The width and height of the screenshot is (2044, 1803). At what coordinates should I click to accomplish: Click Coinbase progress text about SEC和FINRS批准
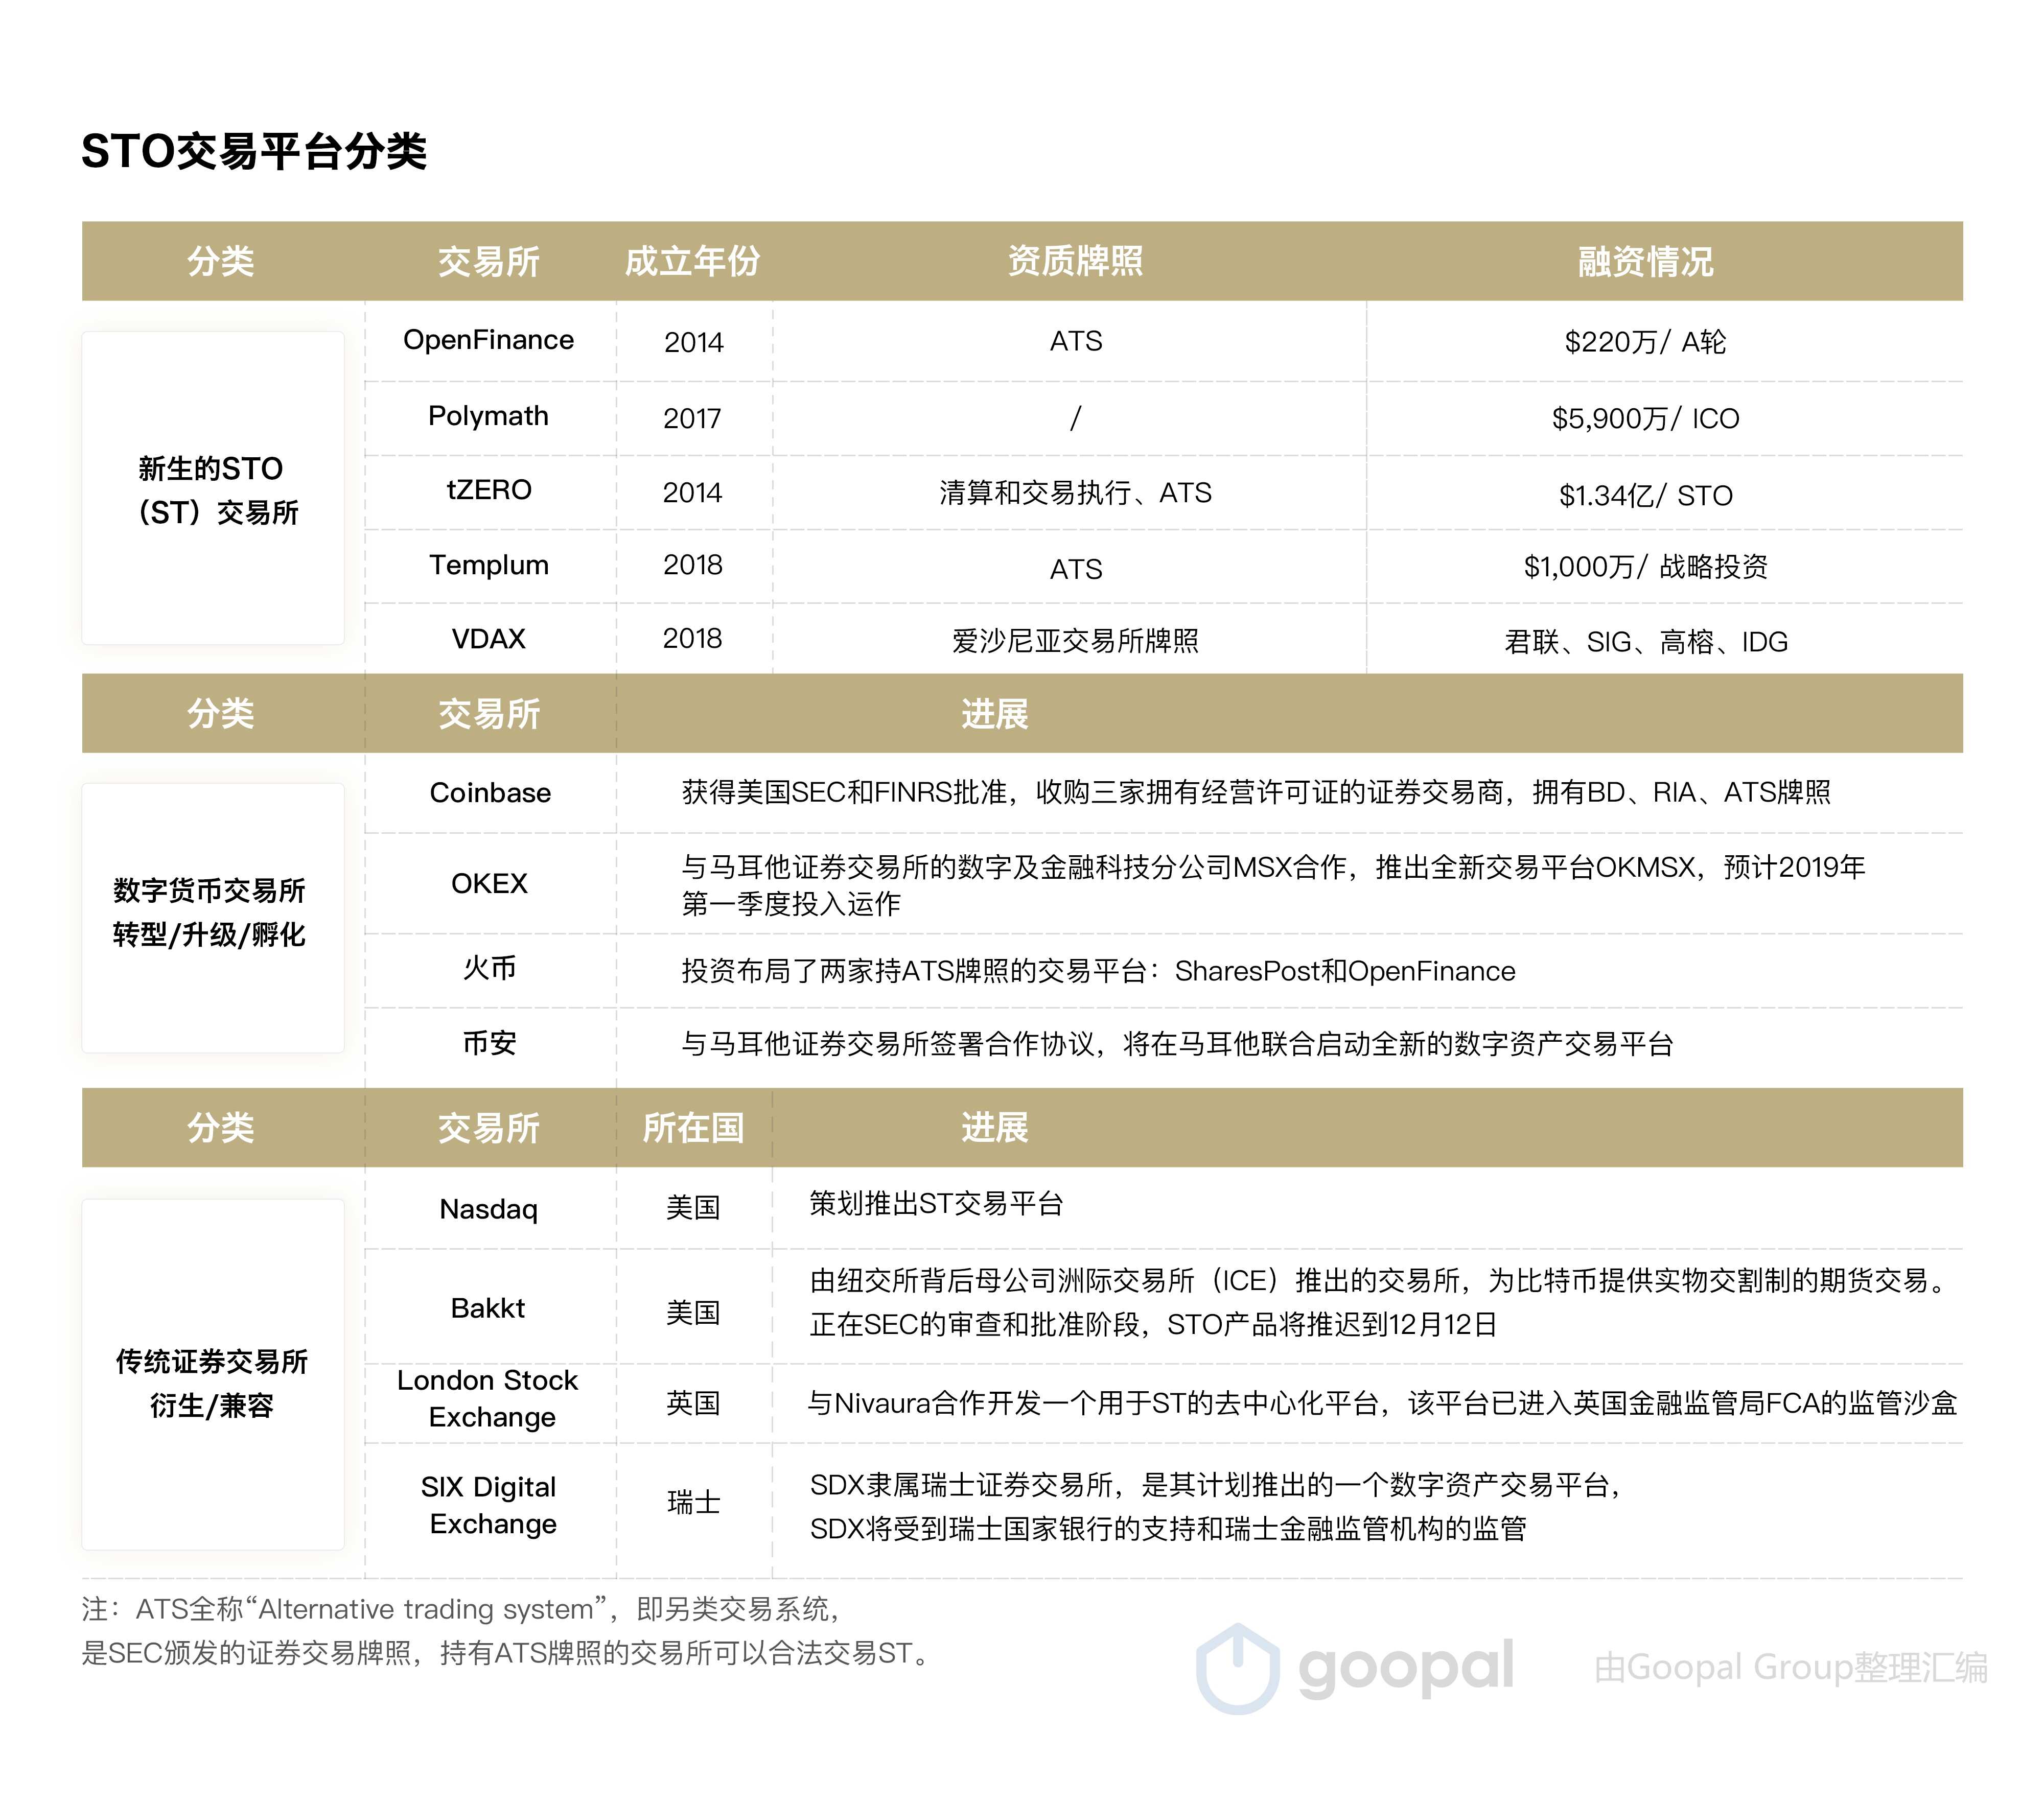(x=1256, y=793)
